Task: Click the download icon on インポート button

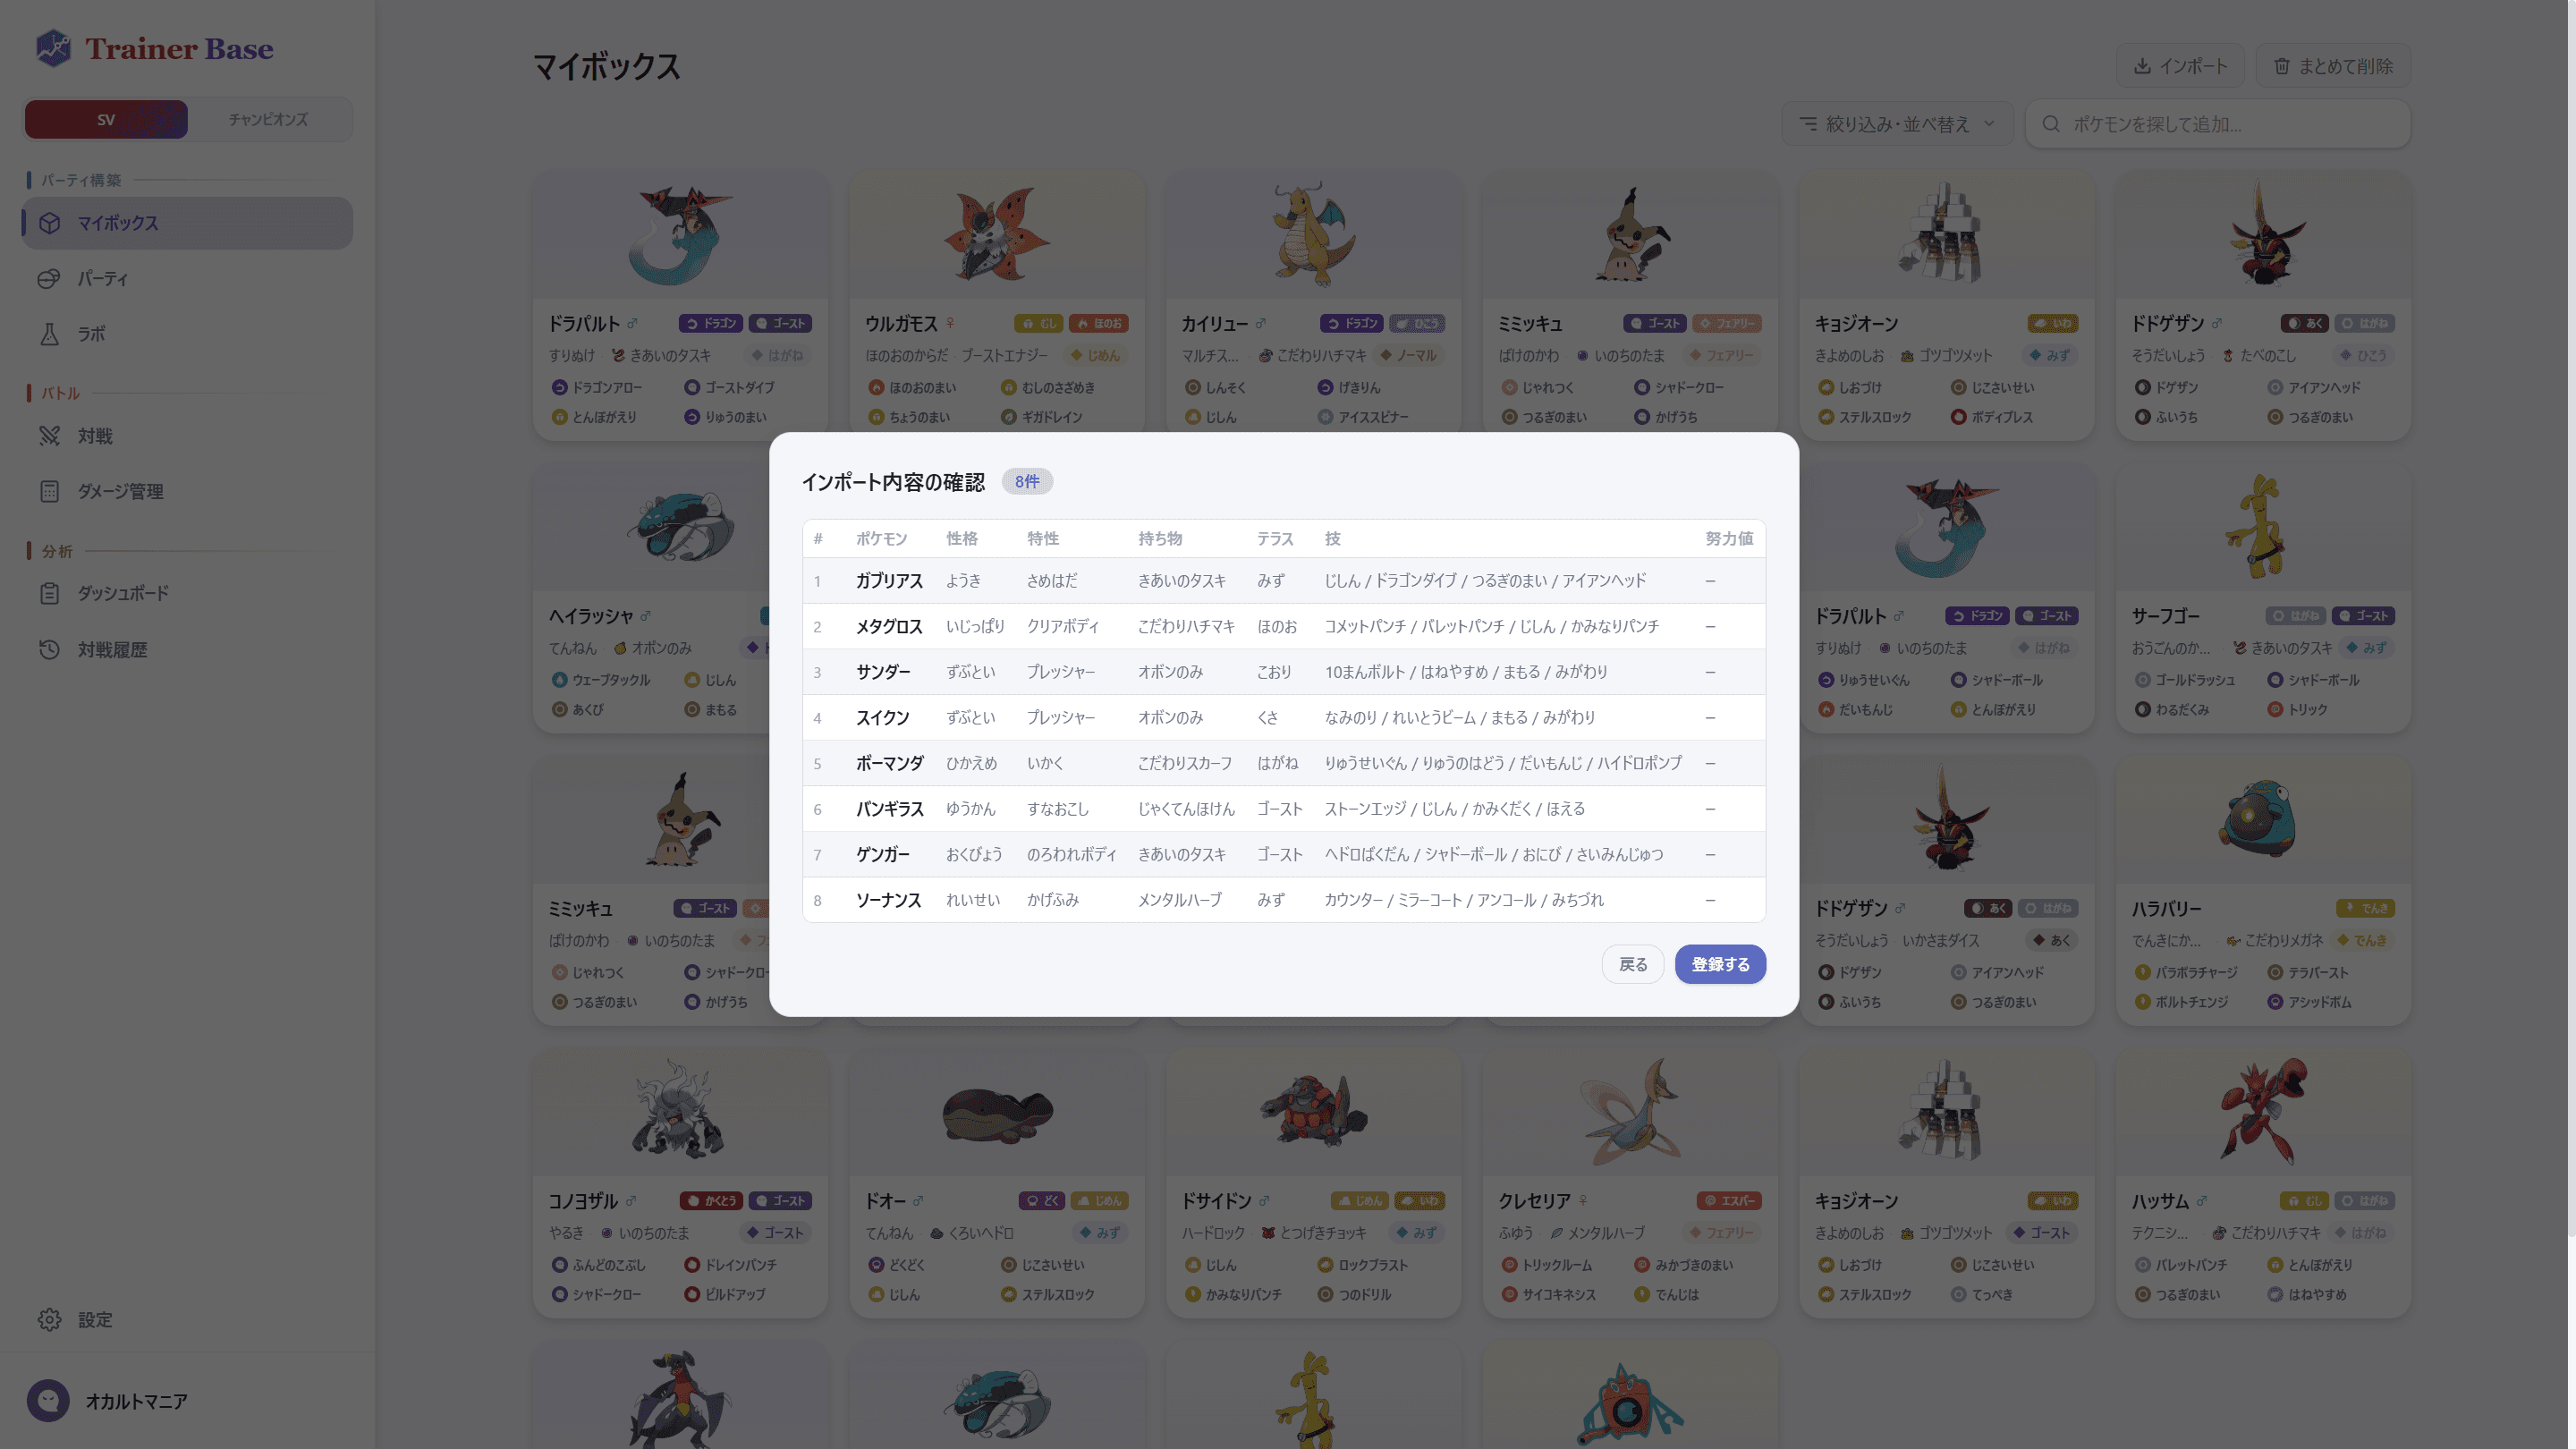Action: pyautogui.click(x=2143, y=65)
